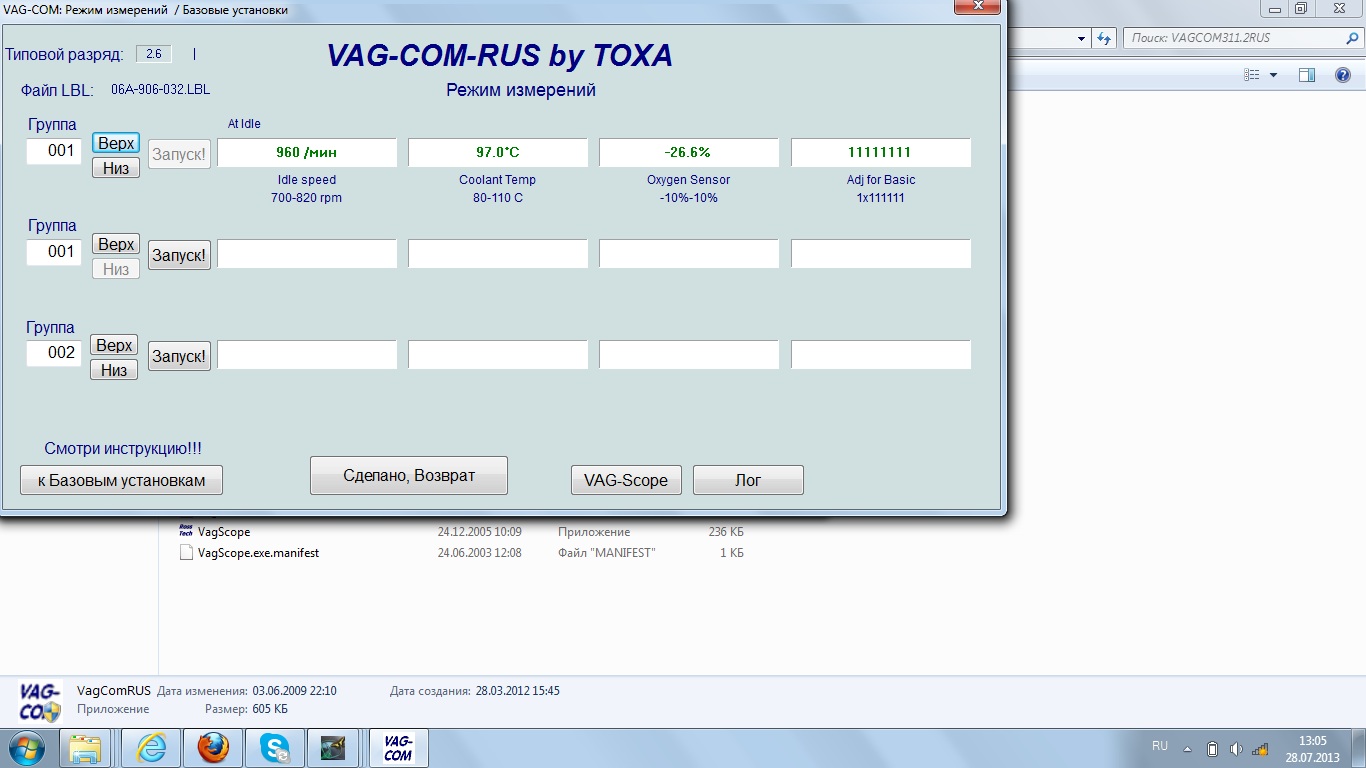Viewport: 1366px width, 768px height.
Task: Click the network signal icon in tray
Action: click(x=1260, y=748)
